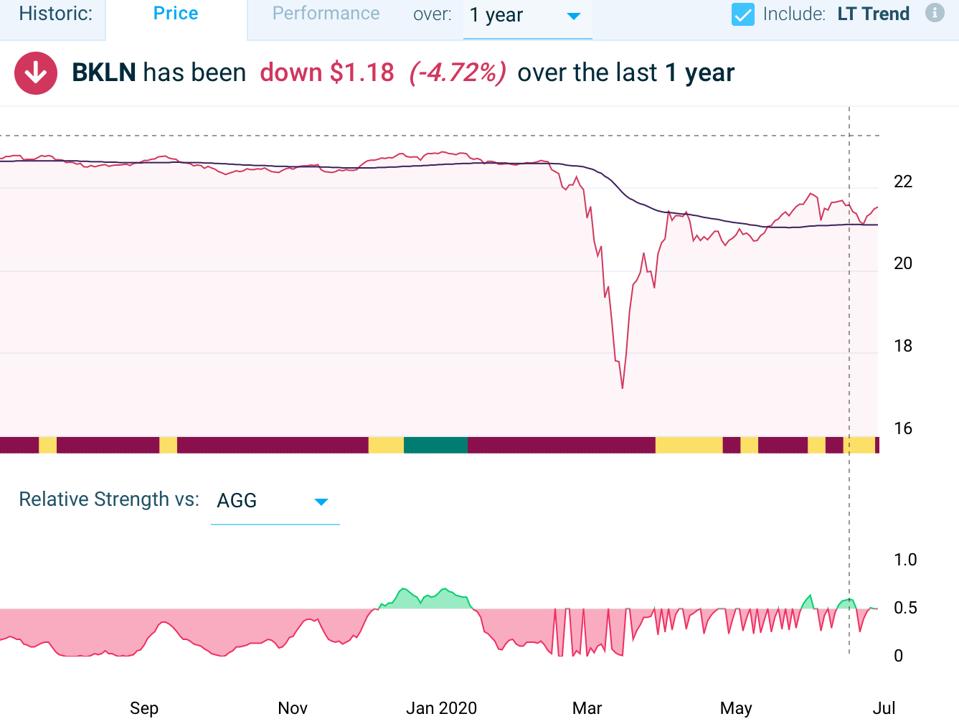Click the Relative Strength vs label
The width and height of the screenshot is (959, 724).
(x=110, y=499)
